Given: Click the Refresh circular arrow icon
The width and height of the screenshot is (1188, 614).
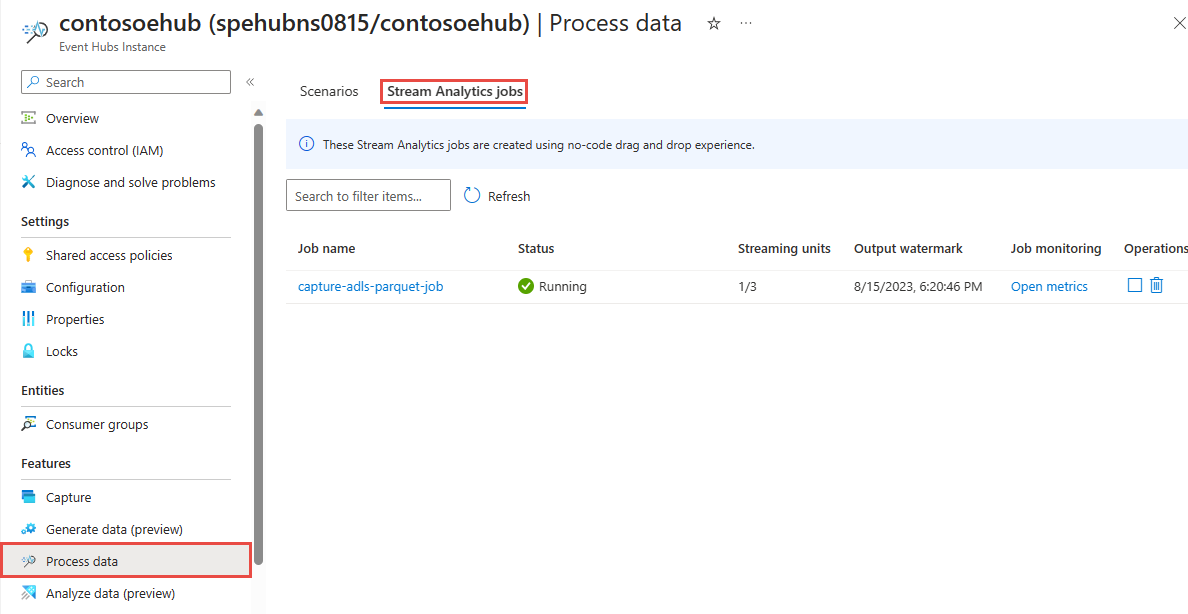Looking at the screenshot, I should point(472,196).
